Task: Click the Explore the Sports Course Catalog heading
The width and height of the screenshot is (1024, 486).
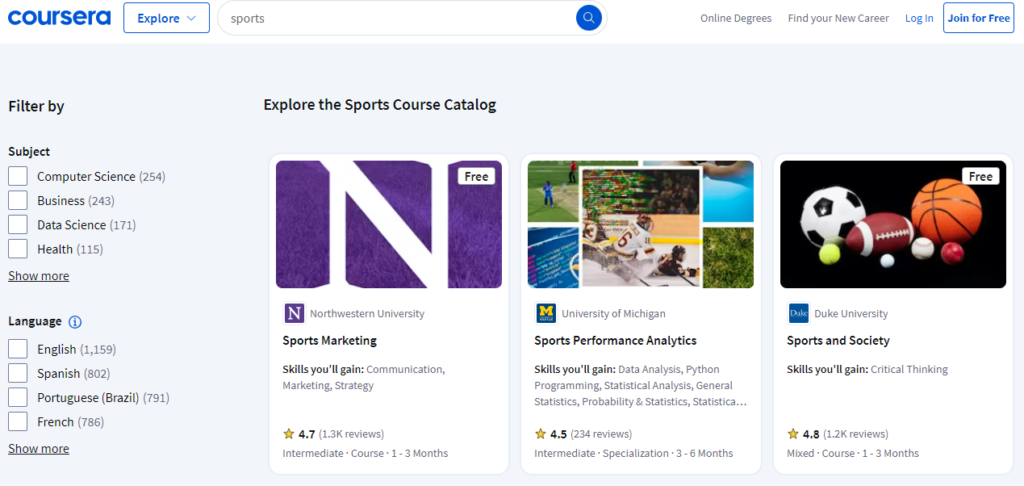Action: 380,105
